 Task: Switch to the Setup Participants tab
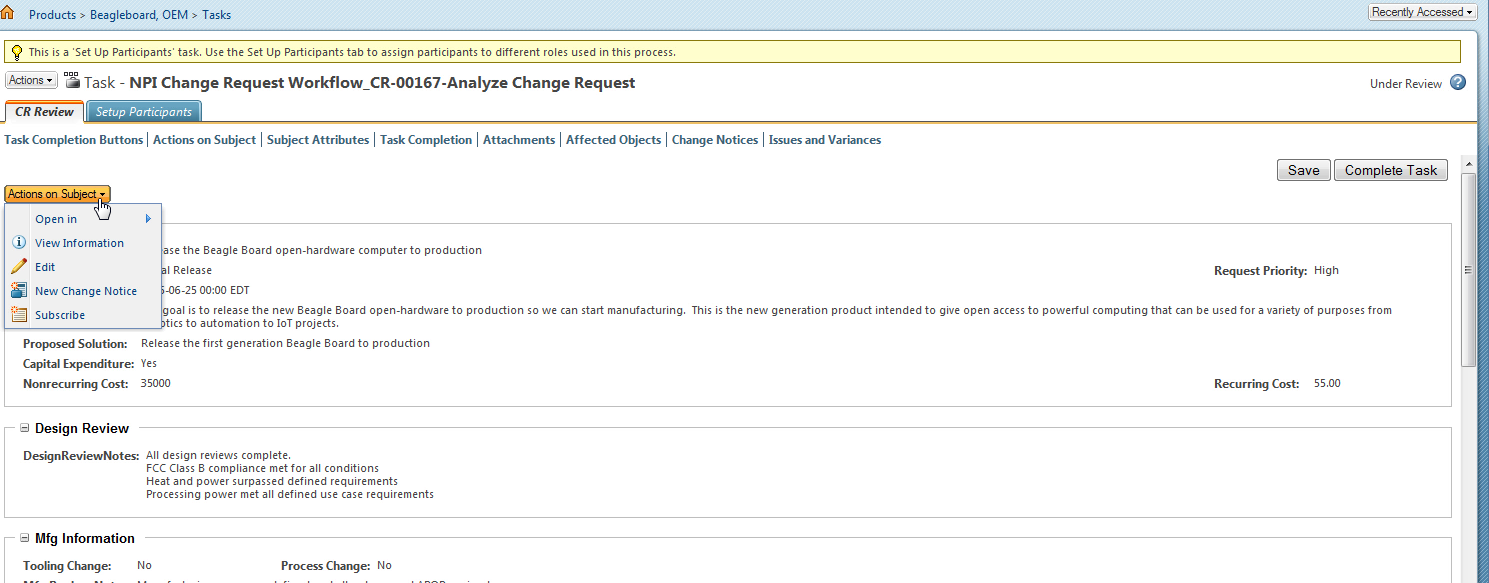144,112
